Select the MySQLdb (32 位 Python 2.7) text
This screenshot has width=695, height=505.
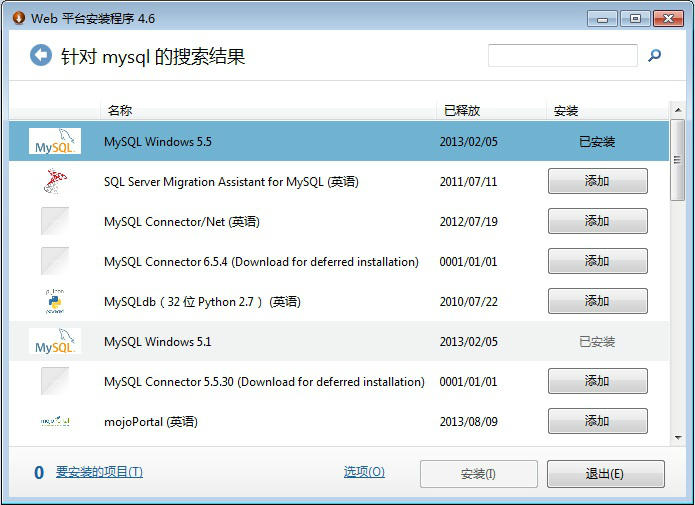tap(202, 301)
